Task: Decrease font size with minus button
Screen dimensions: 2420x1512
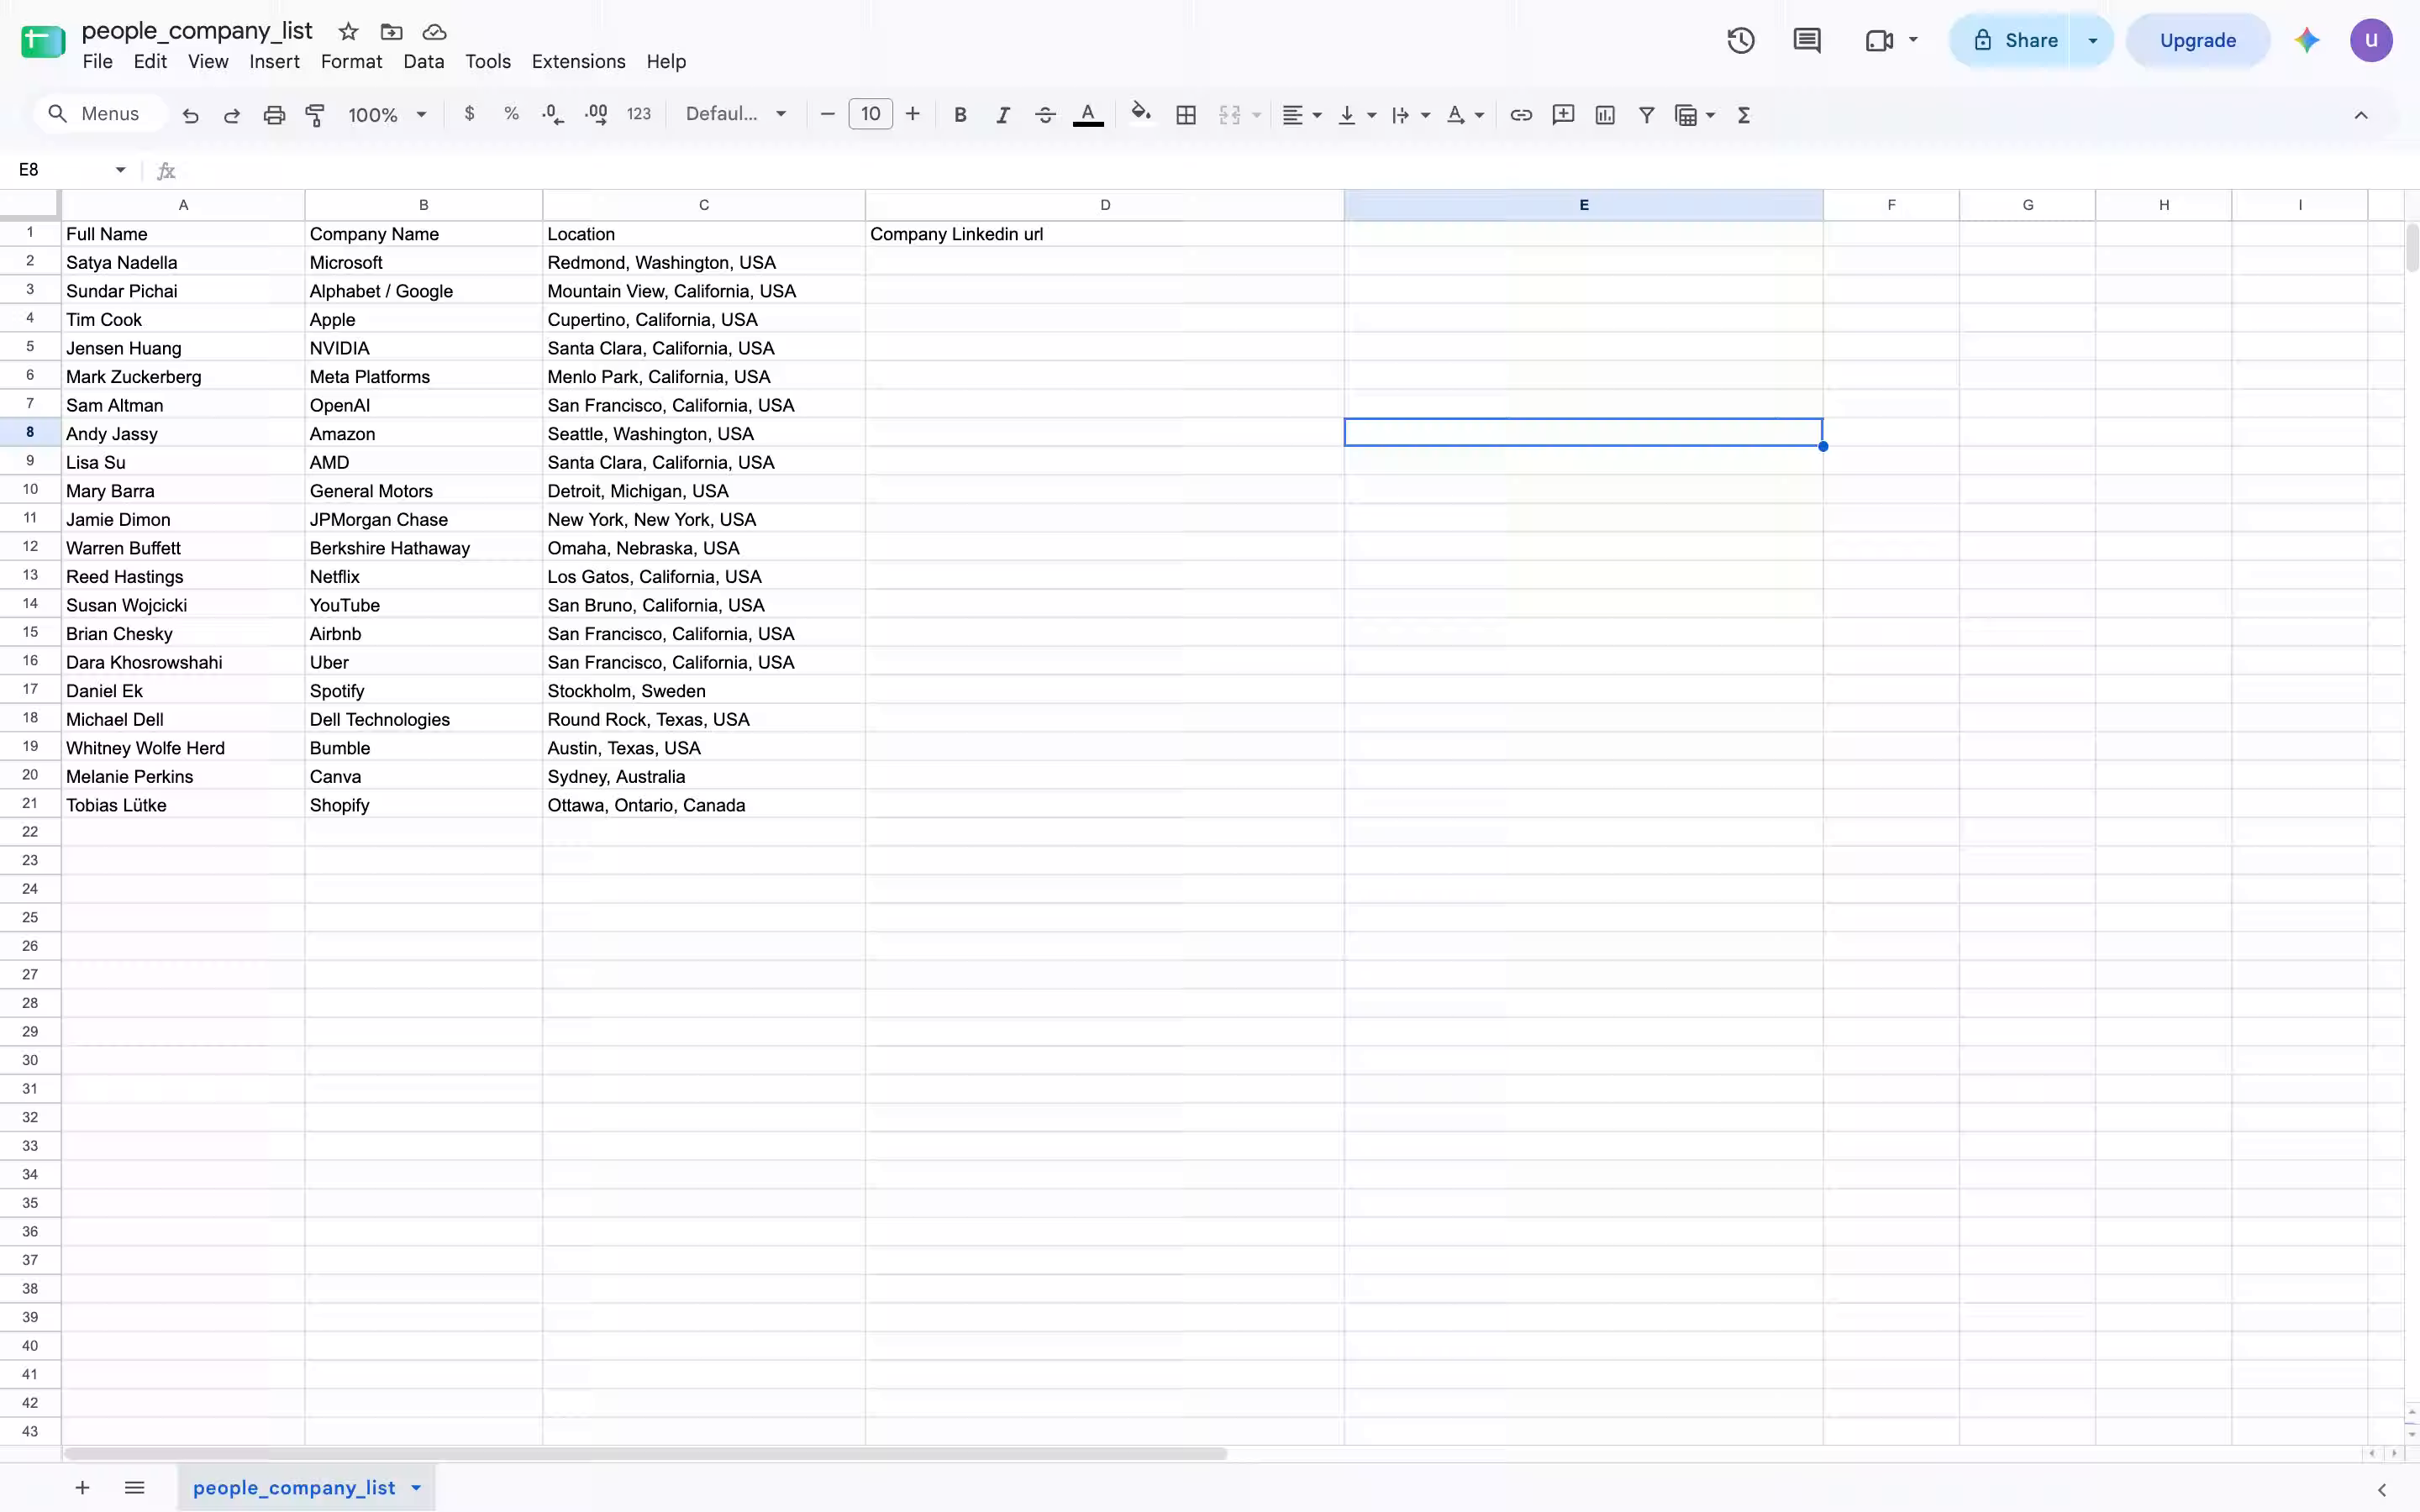Action: pyautogui.click(x=827, y=115)
